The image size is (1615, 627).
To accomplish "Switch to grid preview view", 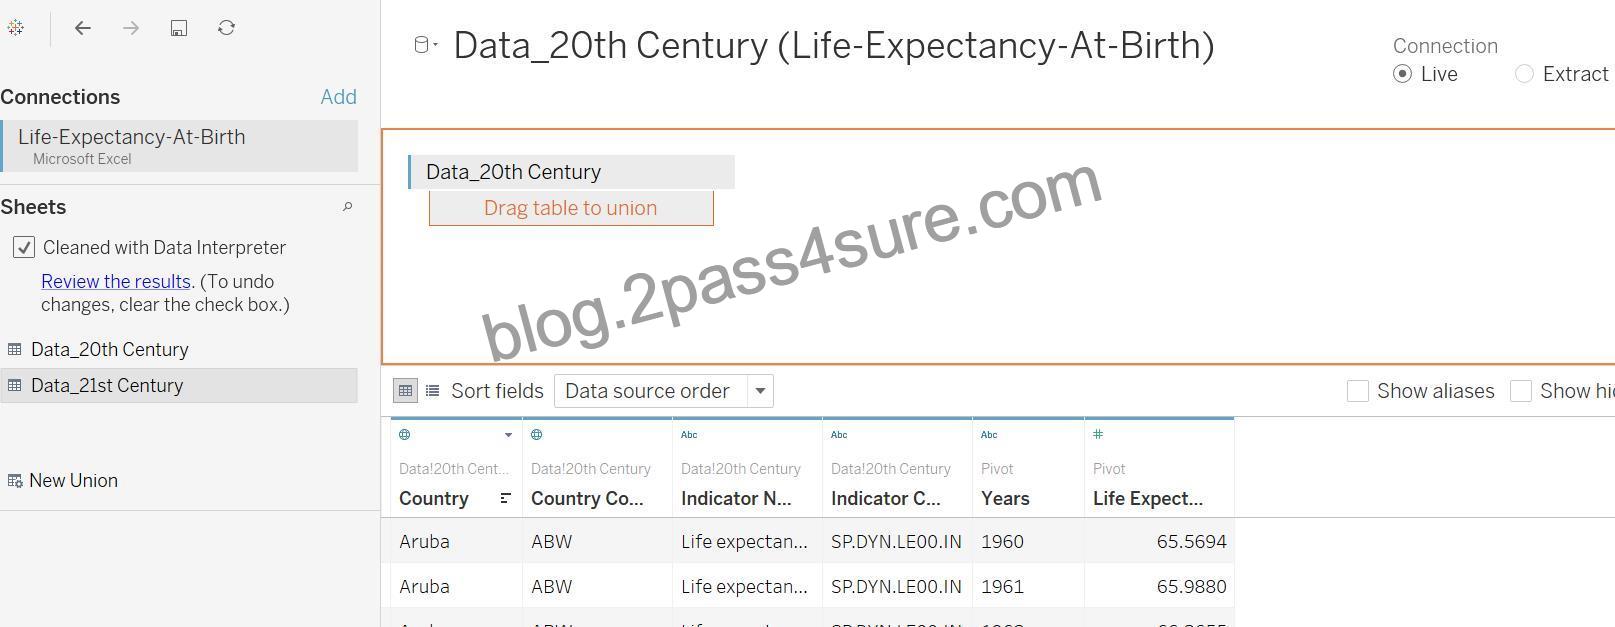I will point(405,391).
